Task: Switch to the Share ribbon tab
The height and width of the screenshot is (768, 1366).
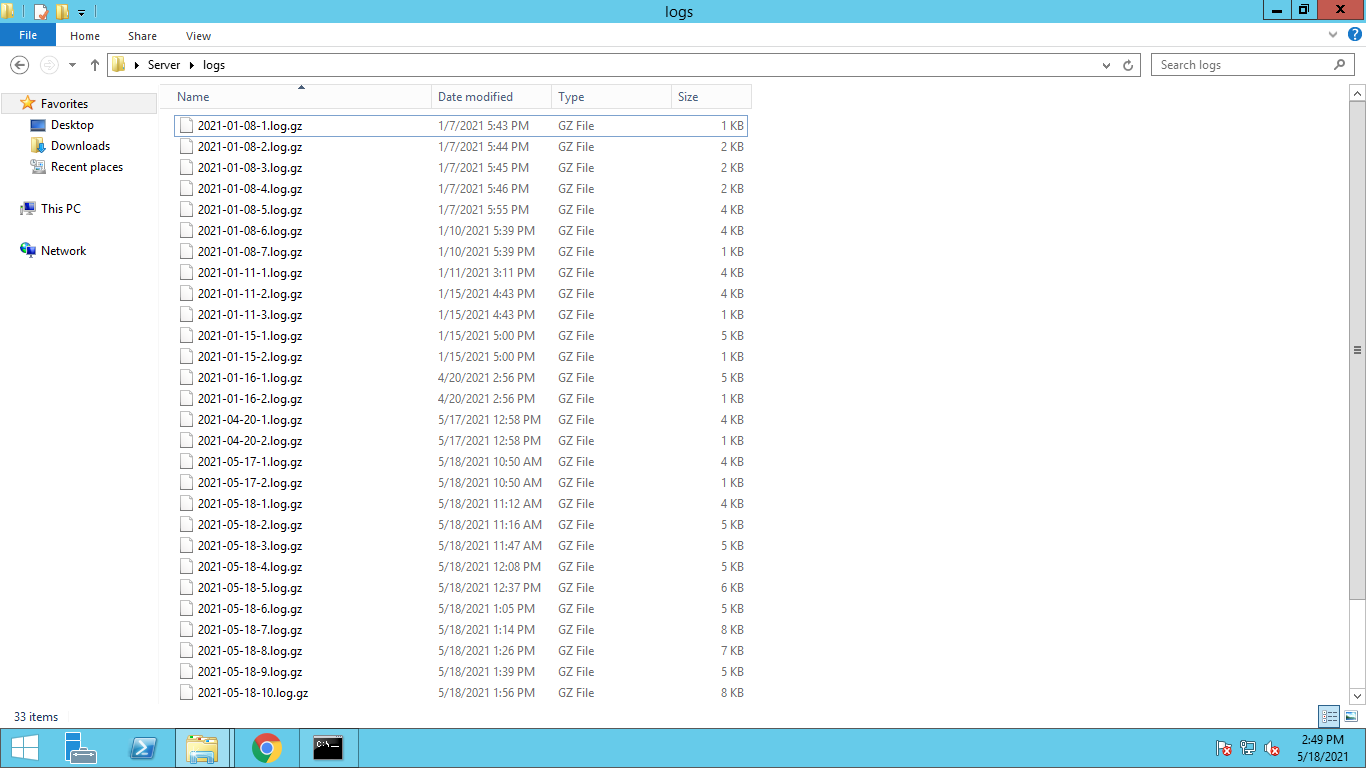Action: click(x=142, y=36)
